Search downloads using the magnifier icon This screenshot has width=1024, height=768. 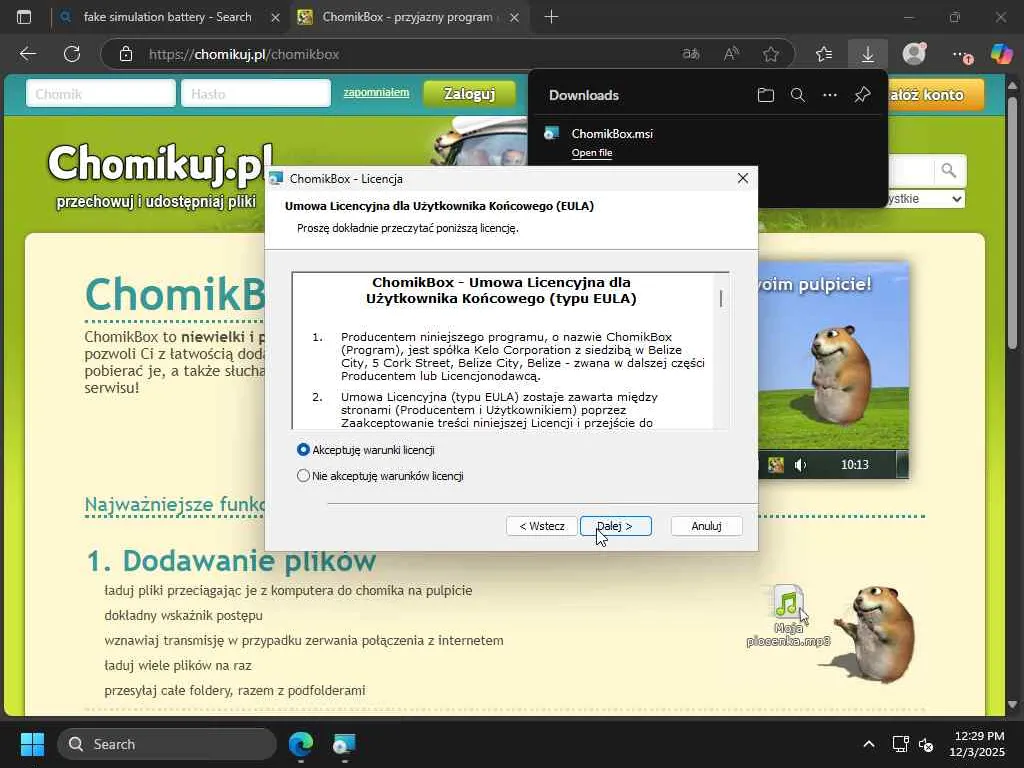click(x=797, y=95)
